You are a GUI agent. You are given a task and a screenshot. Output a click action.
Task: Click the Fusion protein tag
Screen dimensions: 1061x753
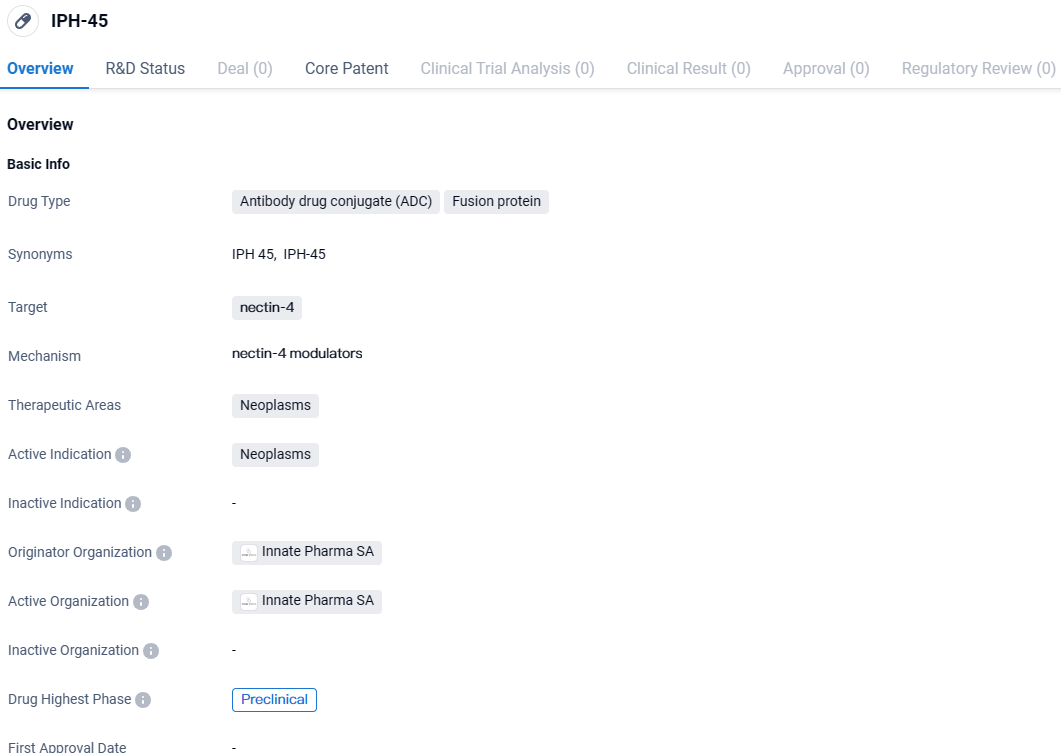pos(496,202)
